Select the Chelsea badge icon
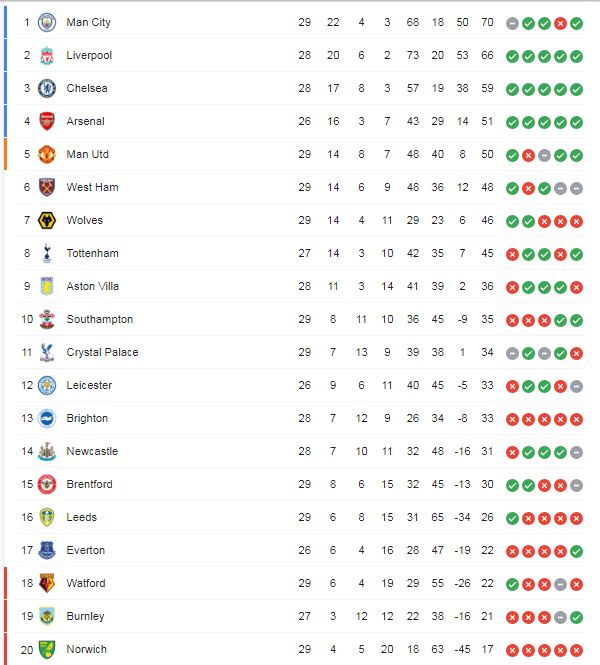This screenshot has width=600, height=665. click(x=46, y=88)
